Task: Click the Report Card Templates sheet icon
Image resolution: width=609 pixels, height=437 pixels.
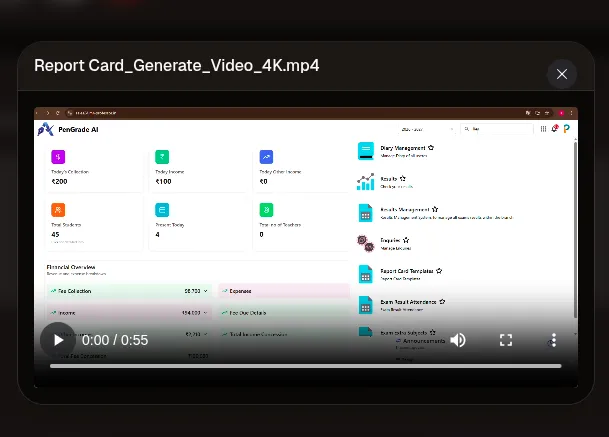Action: click(x=365, y=274)
